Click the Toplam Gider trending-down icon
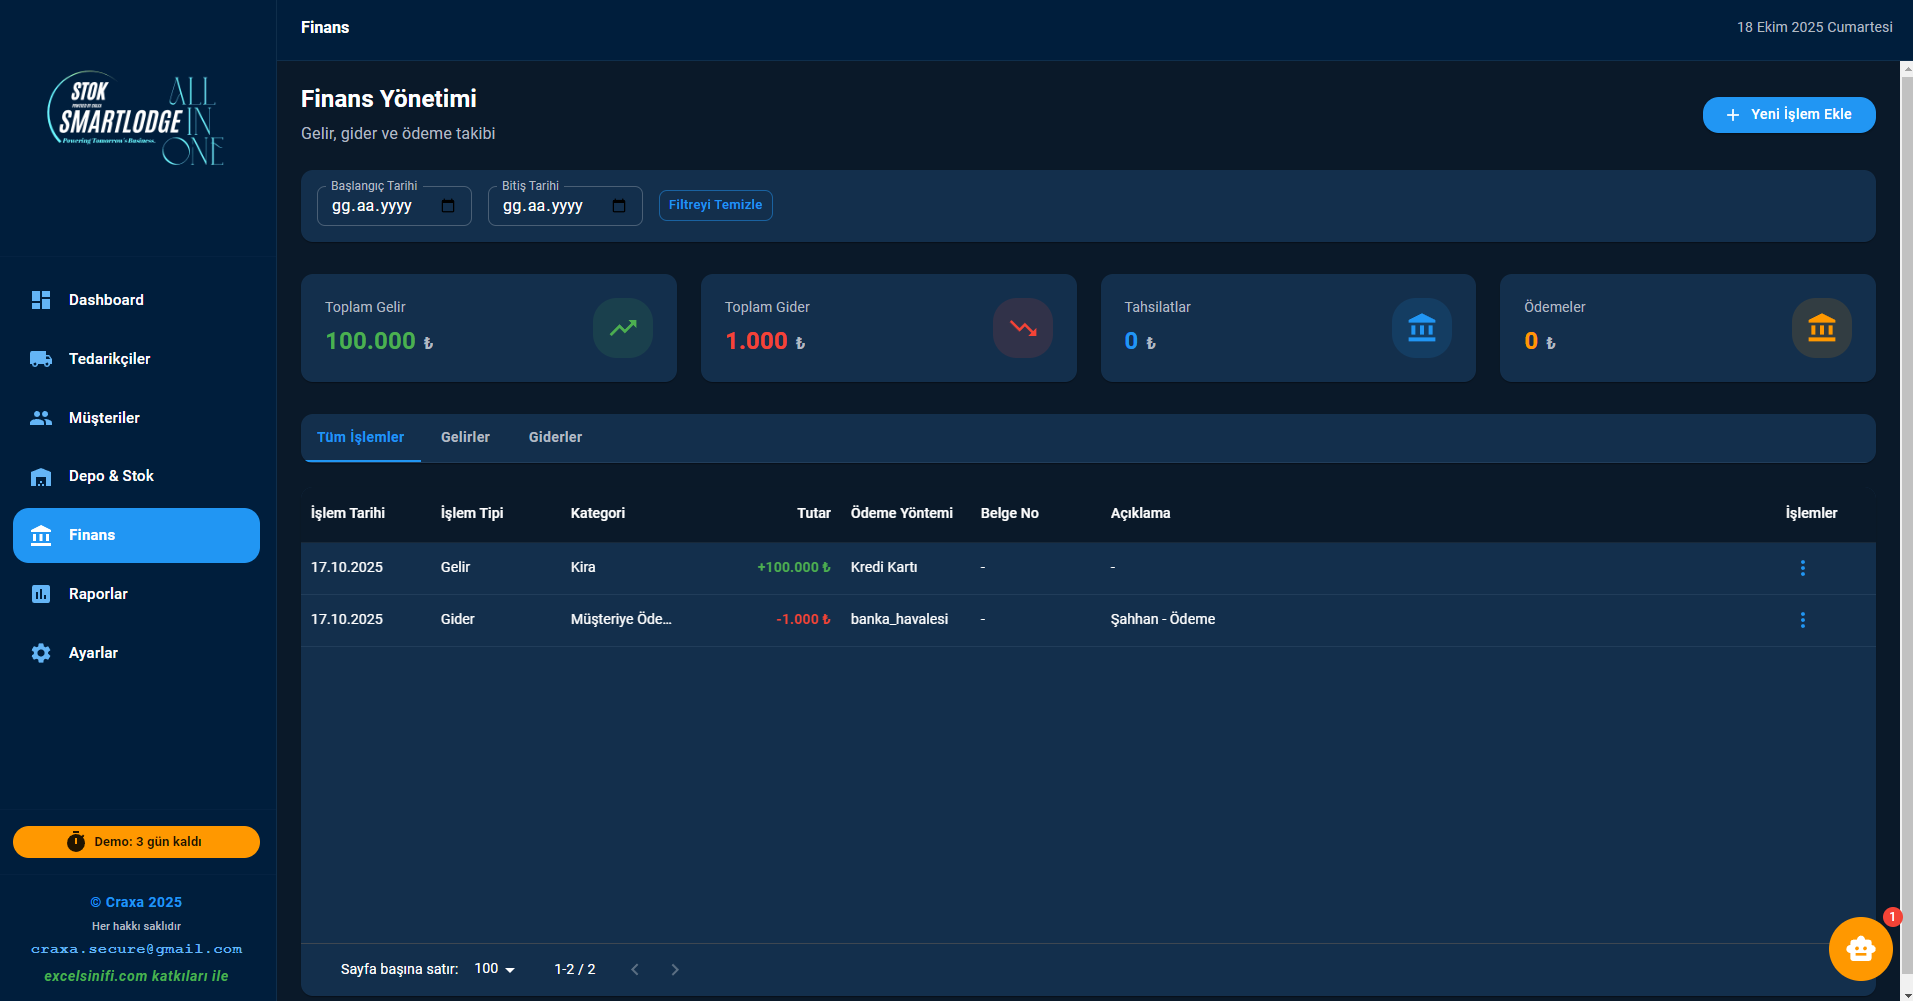This screenshot has width=1913, height=1001. pos(1022,328)
